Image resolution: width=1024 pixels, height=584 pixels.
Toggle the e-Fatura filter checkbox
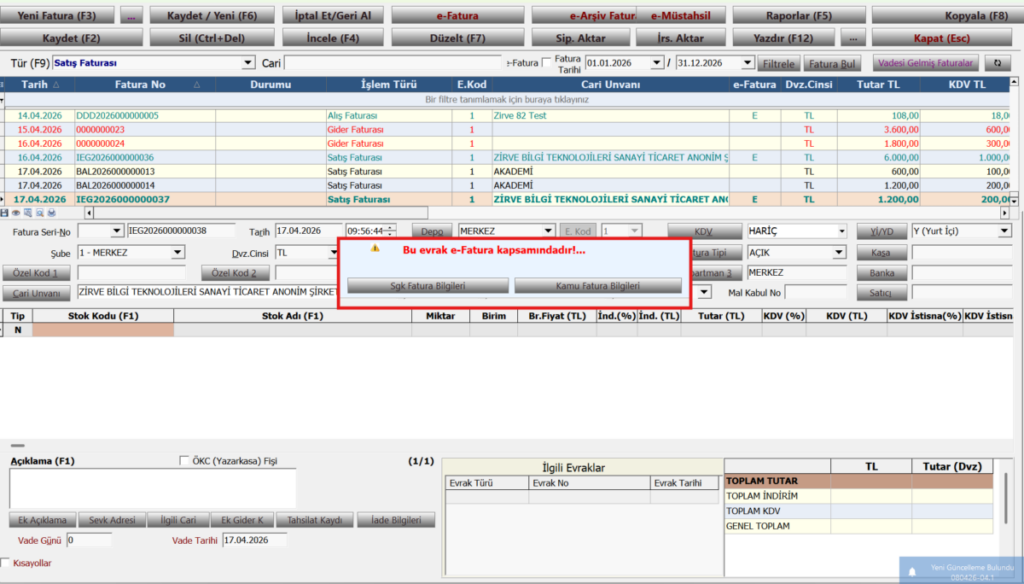(547, 63)
